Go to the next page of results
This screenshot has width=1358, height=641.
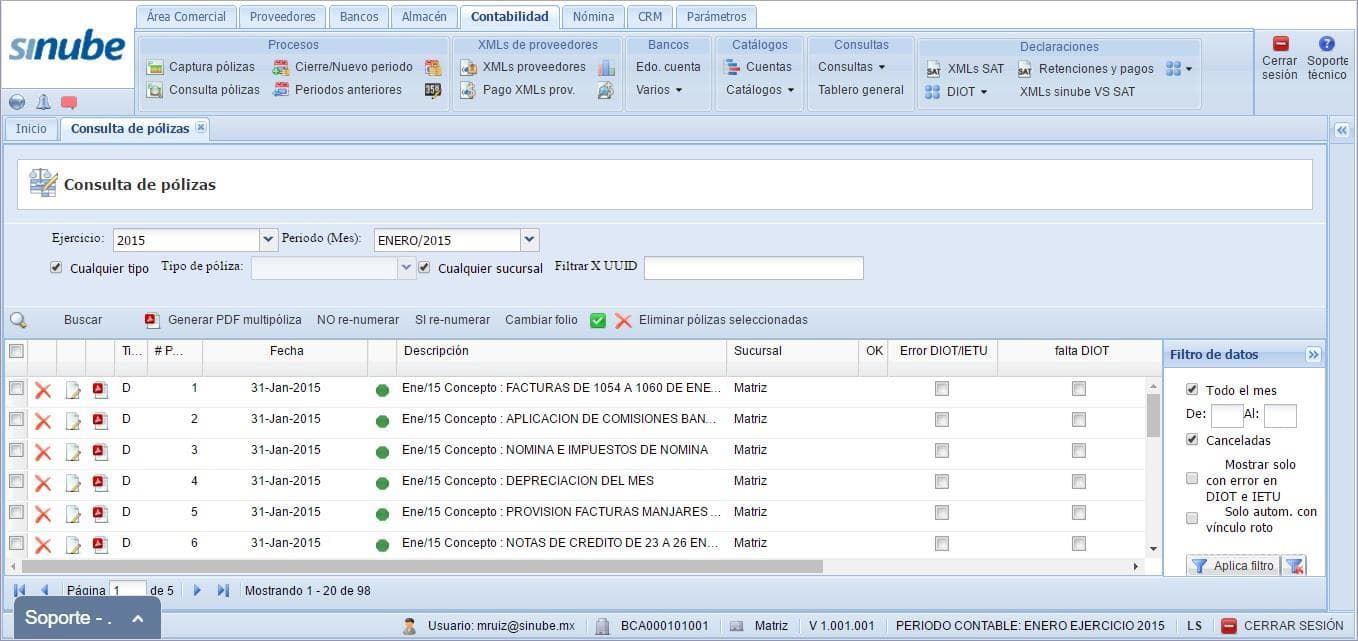click(197, 591)
